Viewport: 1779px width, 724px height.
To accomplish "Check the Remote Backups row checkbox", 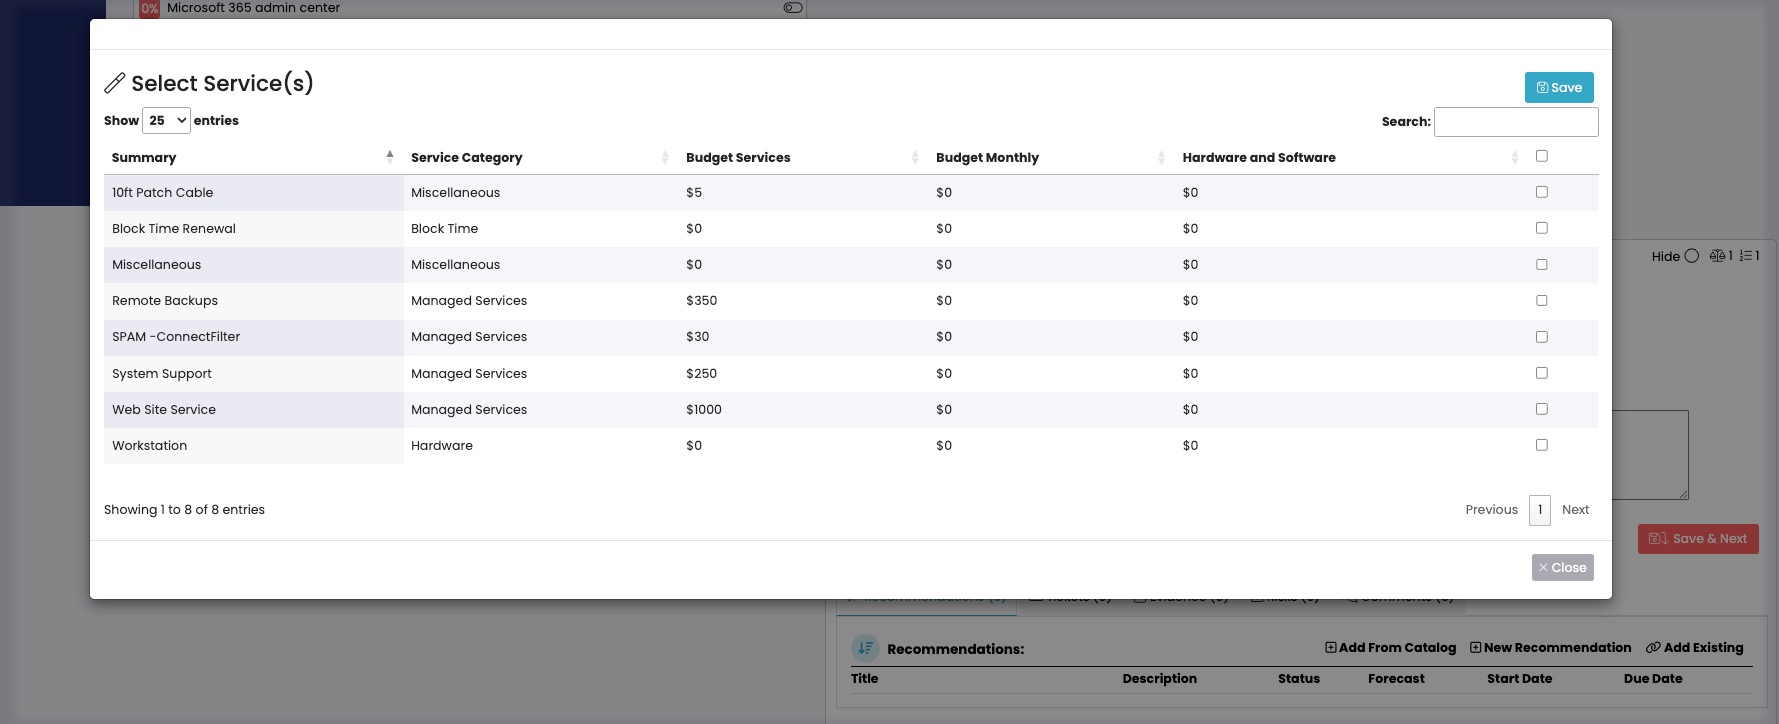I will click(x=1541, y=300).
